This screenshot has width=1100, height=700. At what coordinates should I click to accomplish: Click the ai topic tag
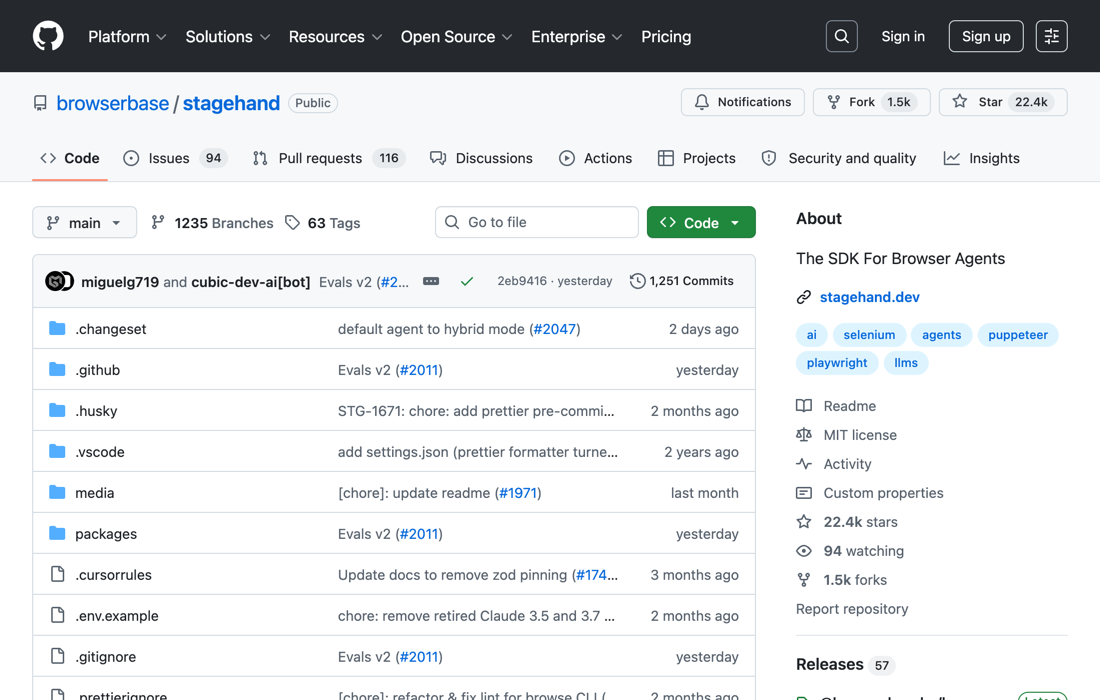(811, 335)
